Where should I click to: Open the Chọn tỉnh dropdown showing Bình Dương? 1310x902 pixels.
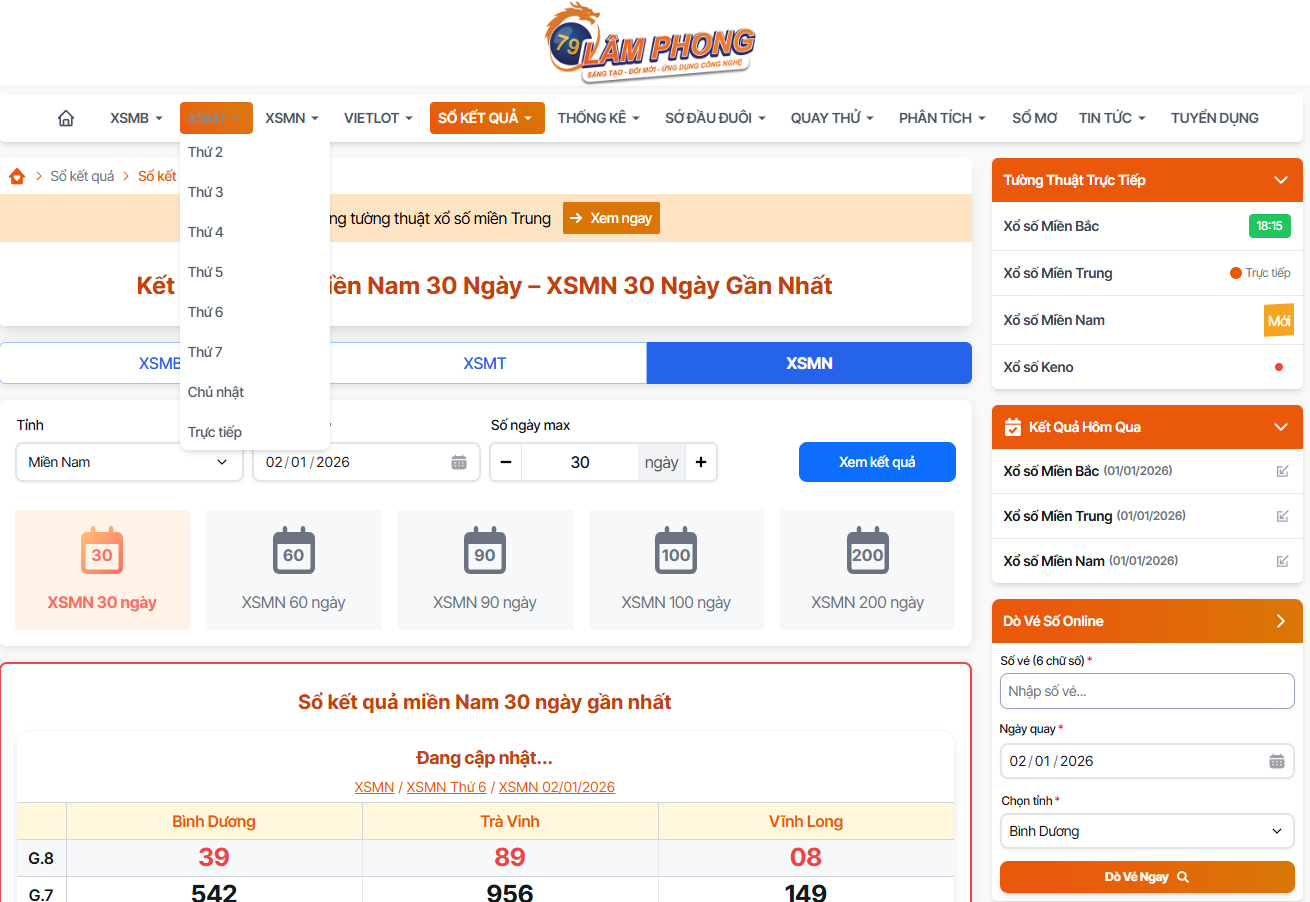tap(1146, 831)
